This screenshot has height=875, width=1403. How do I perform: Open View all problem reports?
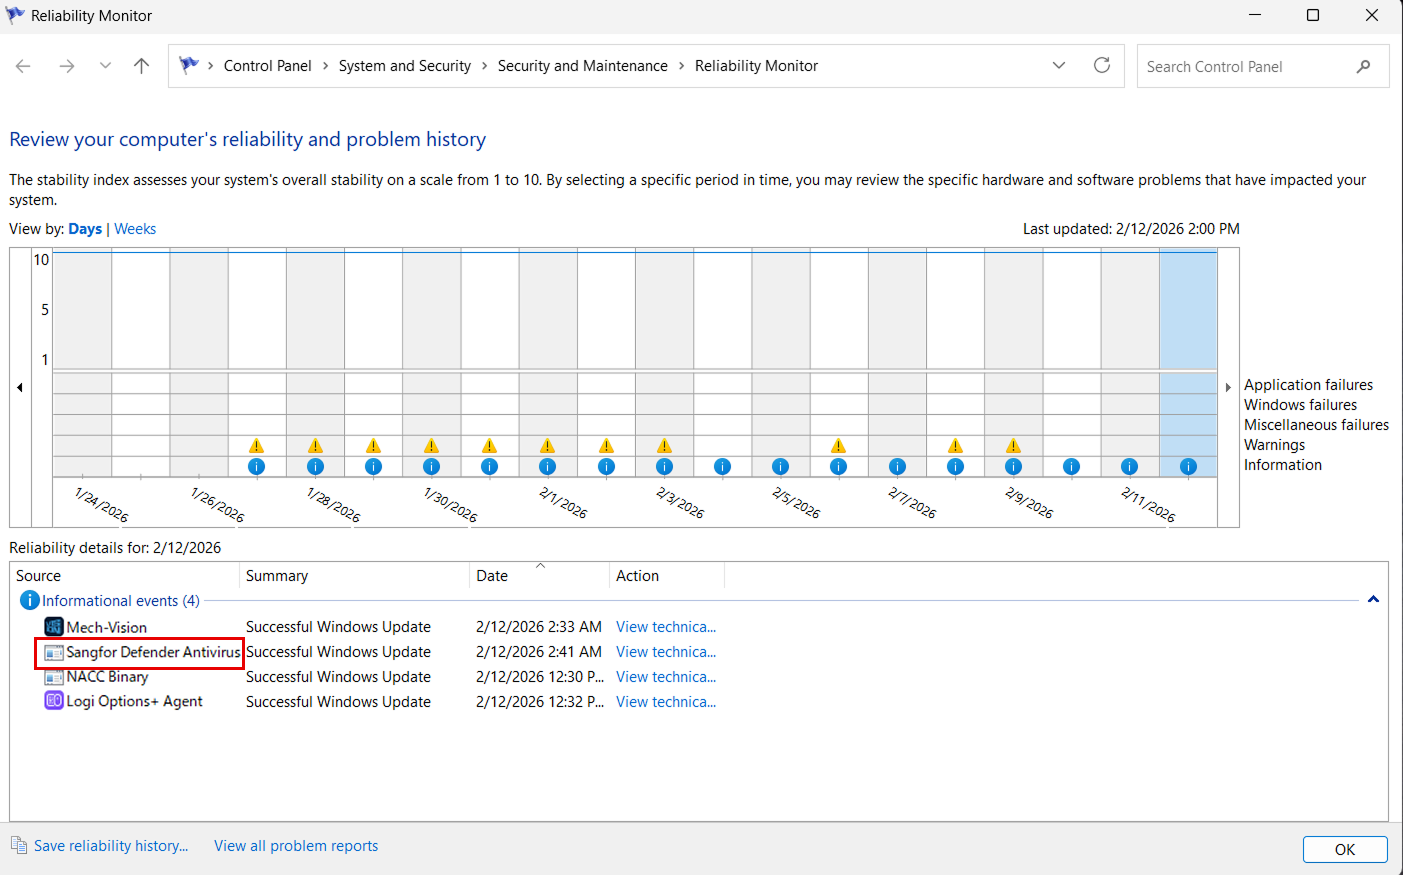point(296,846)
